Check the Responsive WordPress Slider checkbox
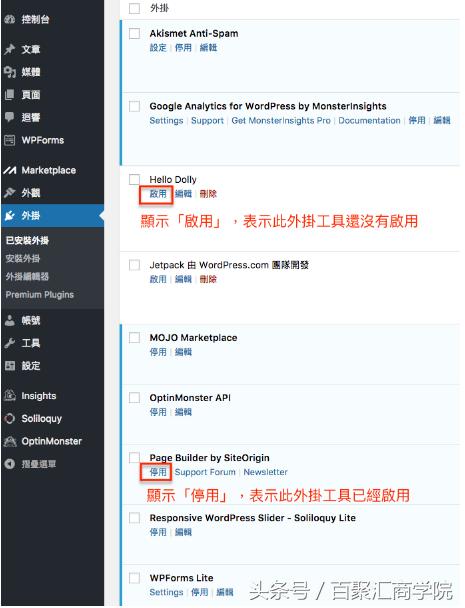Viewport: 465px width, 608px height. click(x=134, y=518)
